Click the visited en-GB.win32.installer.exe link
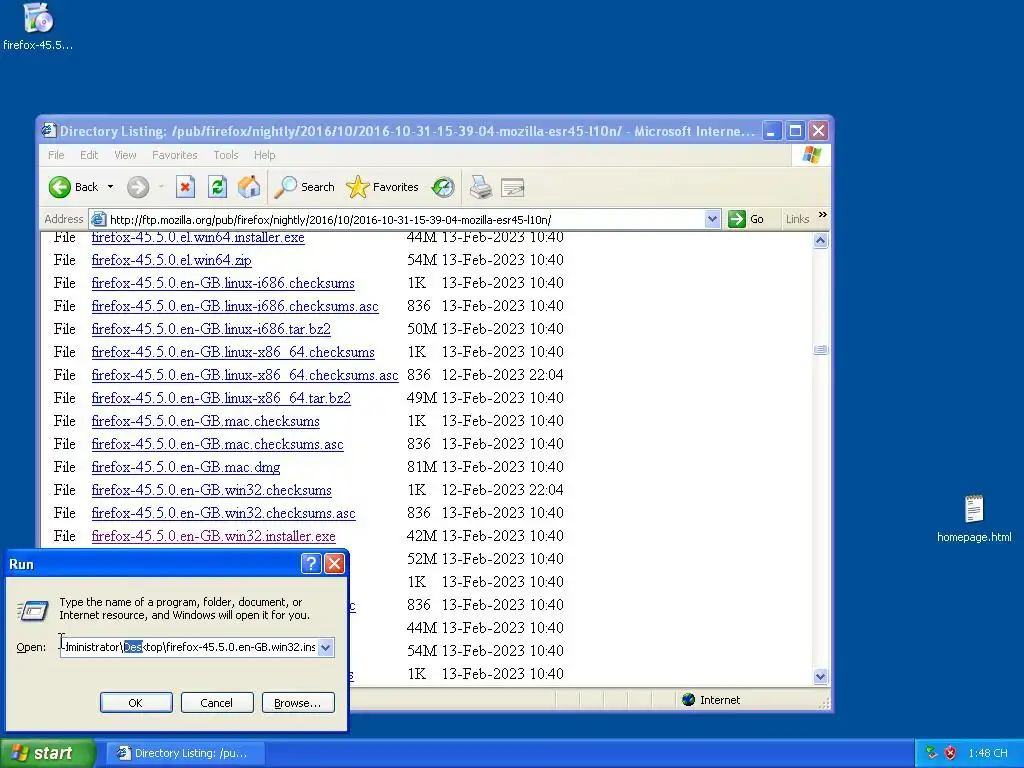 (x=214, y=536)
